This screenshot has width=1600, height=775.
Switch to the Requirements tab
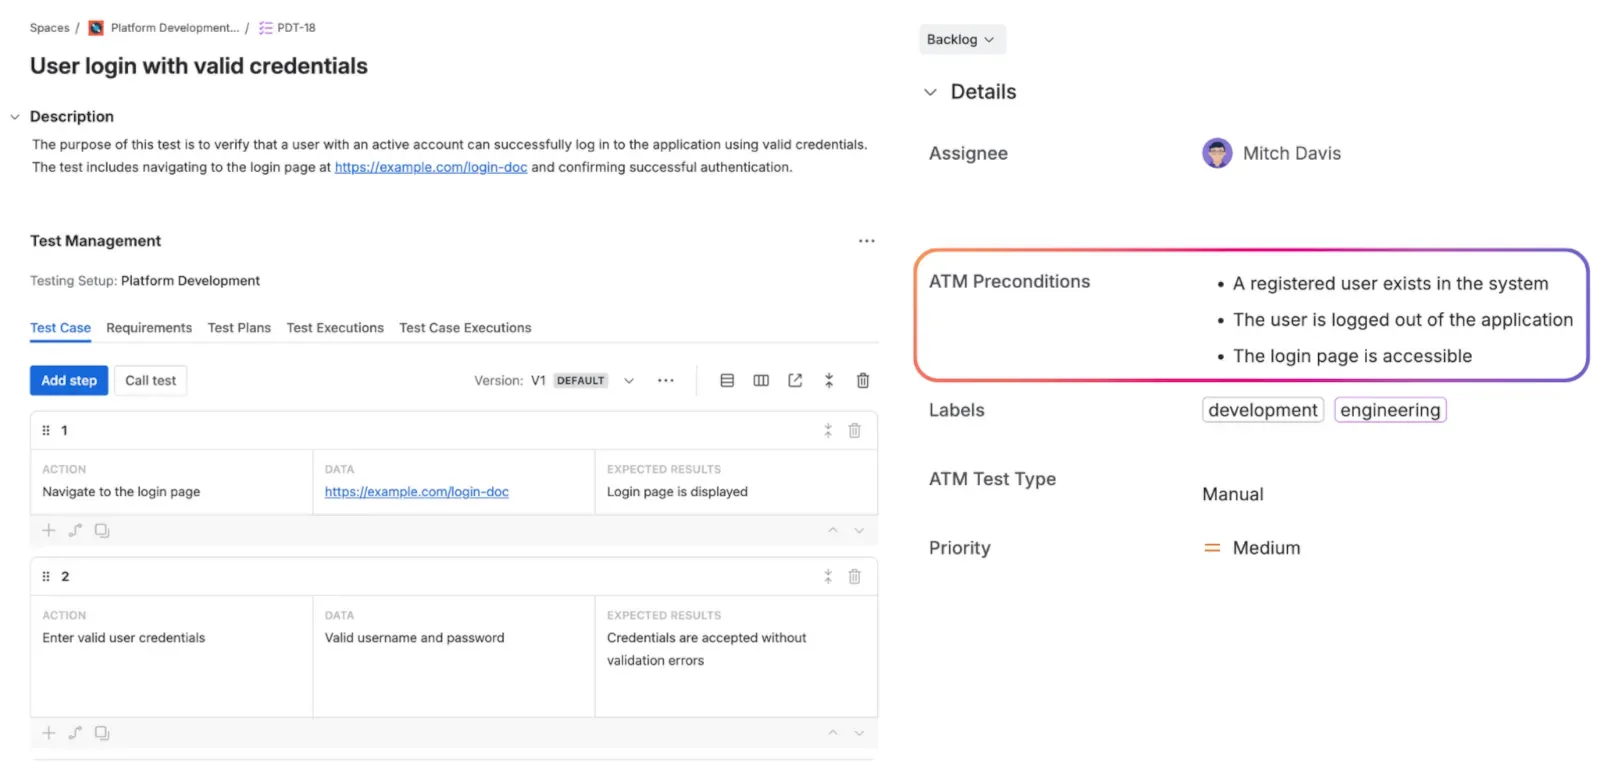coord(149,328)
